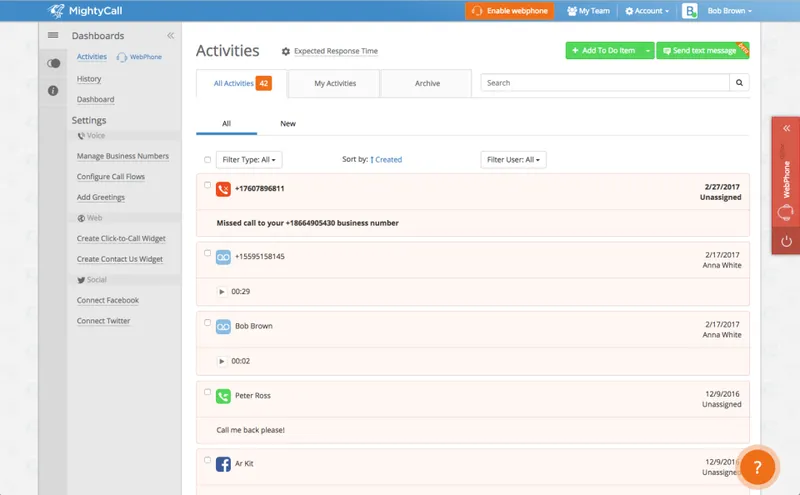Open the Filter User dropdown
Screen dimensions: 800x495
pos(513,160)
